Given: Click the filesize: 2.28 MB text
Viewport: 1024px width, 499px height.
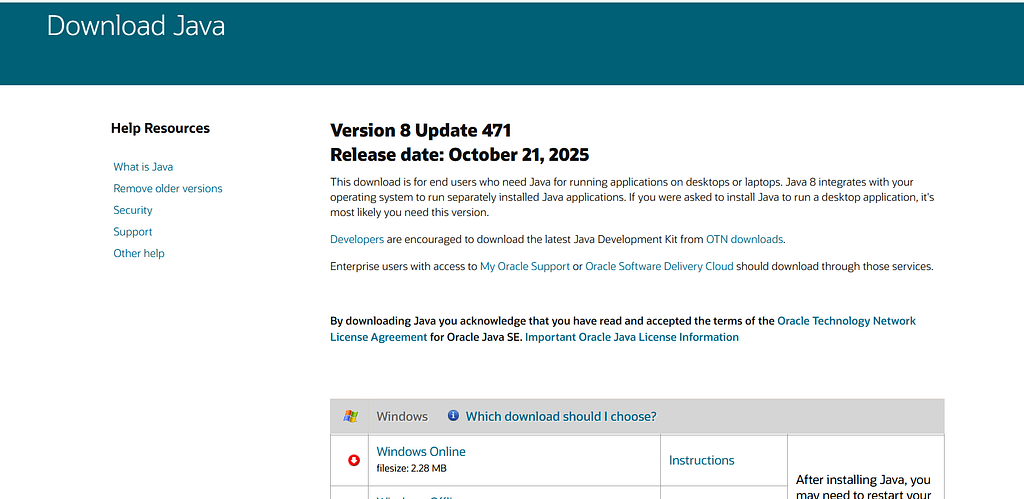Looking at the screenshot, I should (411, 468).
